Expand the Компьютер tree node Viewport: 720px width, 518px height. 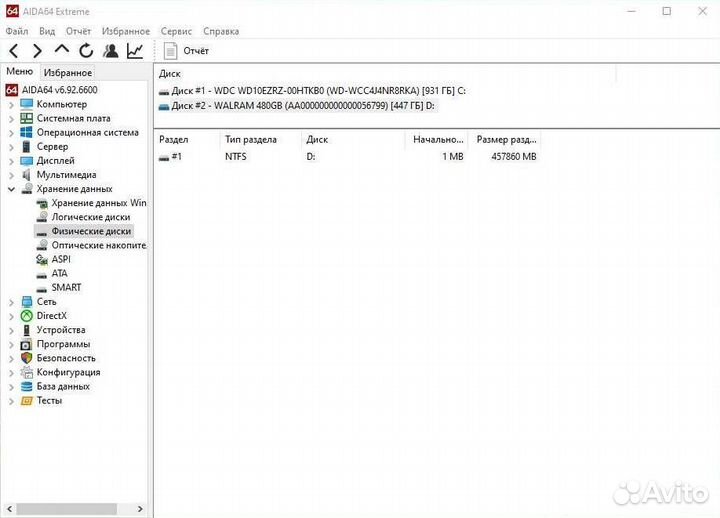[12, 105]
